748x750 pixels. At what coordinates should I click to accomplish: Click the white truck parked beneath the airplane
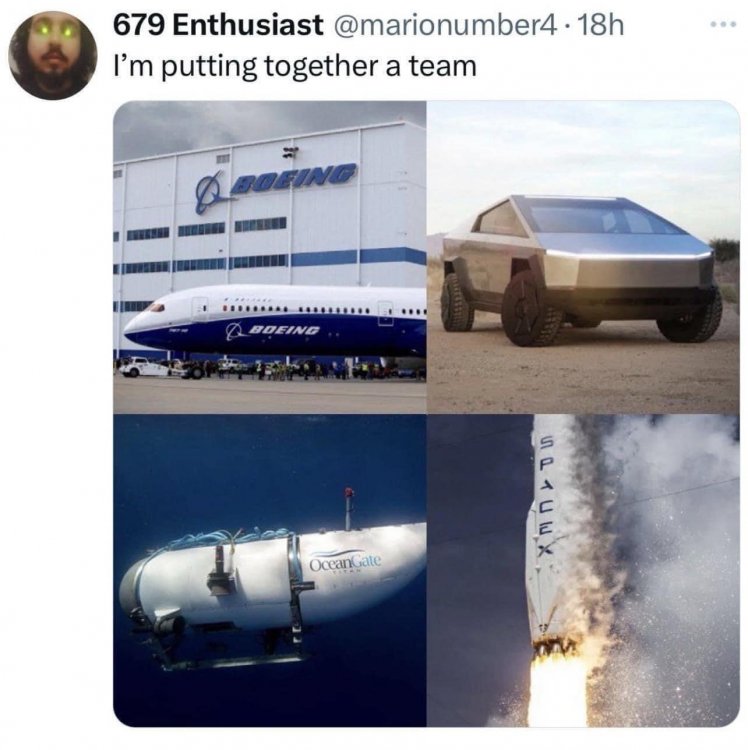pyautogui.click(x=144, y=366)
